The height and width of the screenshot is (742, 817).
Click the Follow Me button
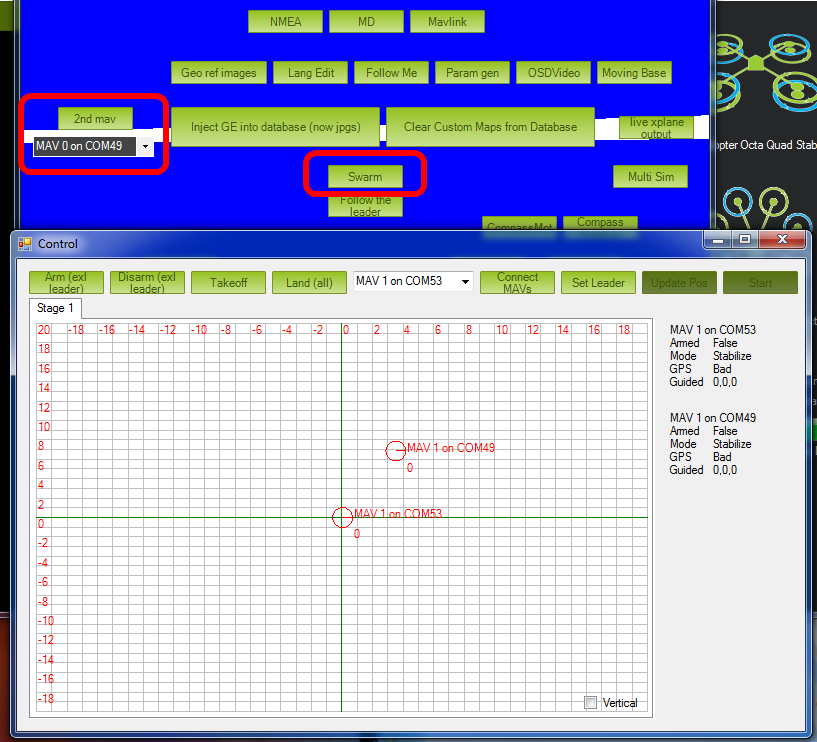(x=392, y=73)
